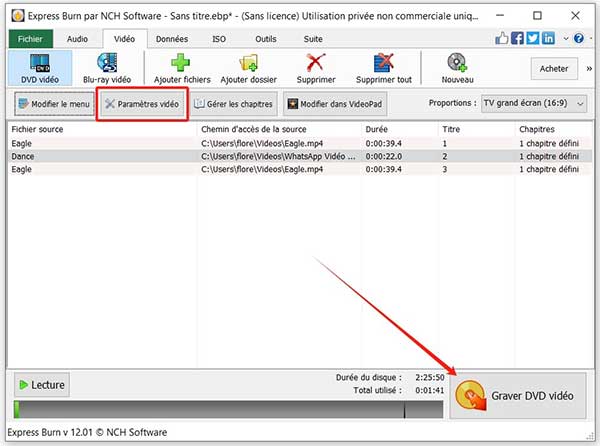Switch to the Vidéo tab
600x446 pixels.
(124, 39)
